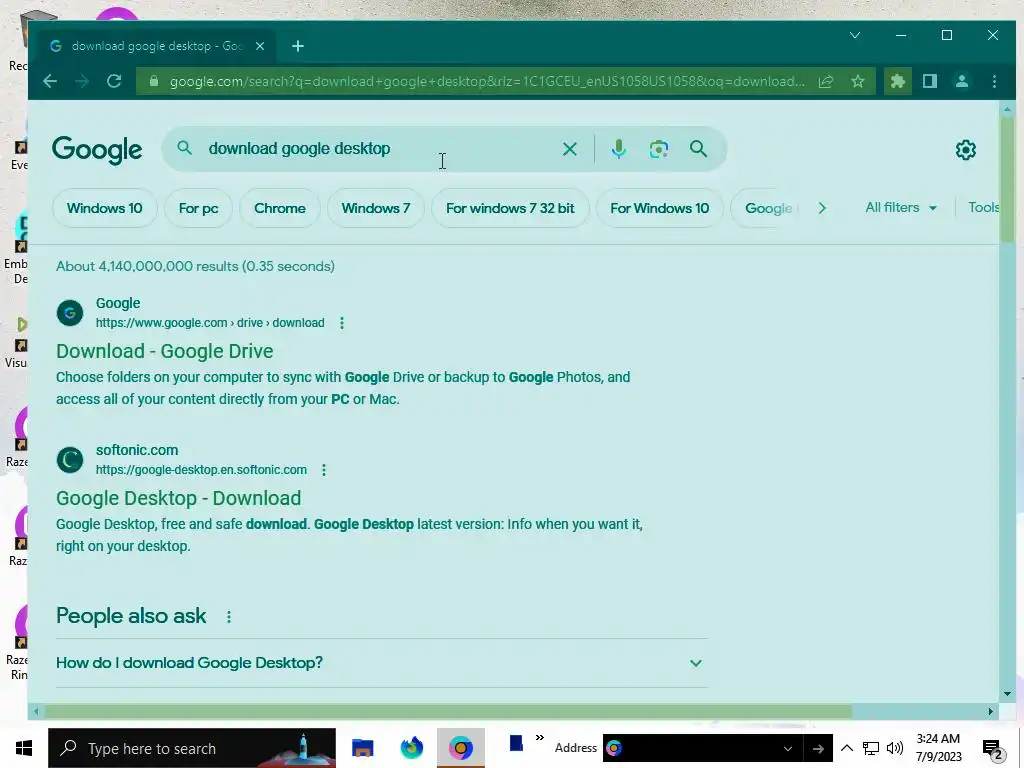This screenshot has width=1024, height=768.
Task: Click the Google search magnifier button
Action: click(698, 149)
